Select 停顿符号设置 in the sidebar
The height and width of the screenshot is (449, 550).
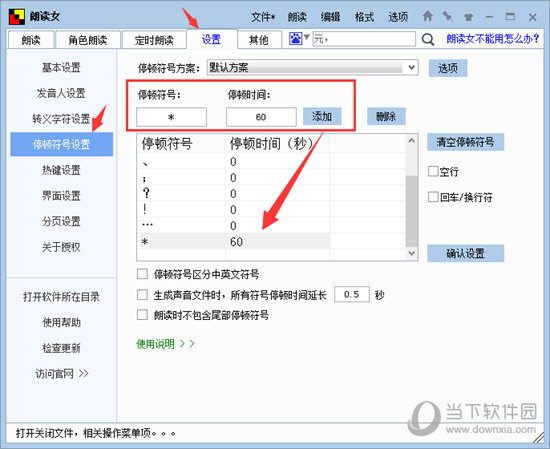[62, 144]
